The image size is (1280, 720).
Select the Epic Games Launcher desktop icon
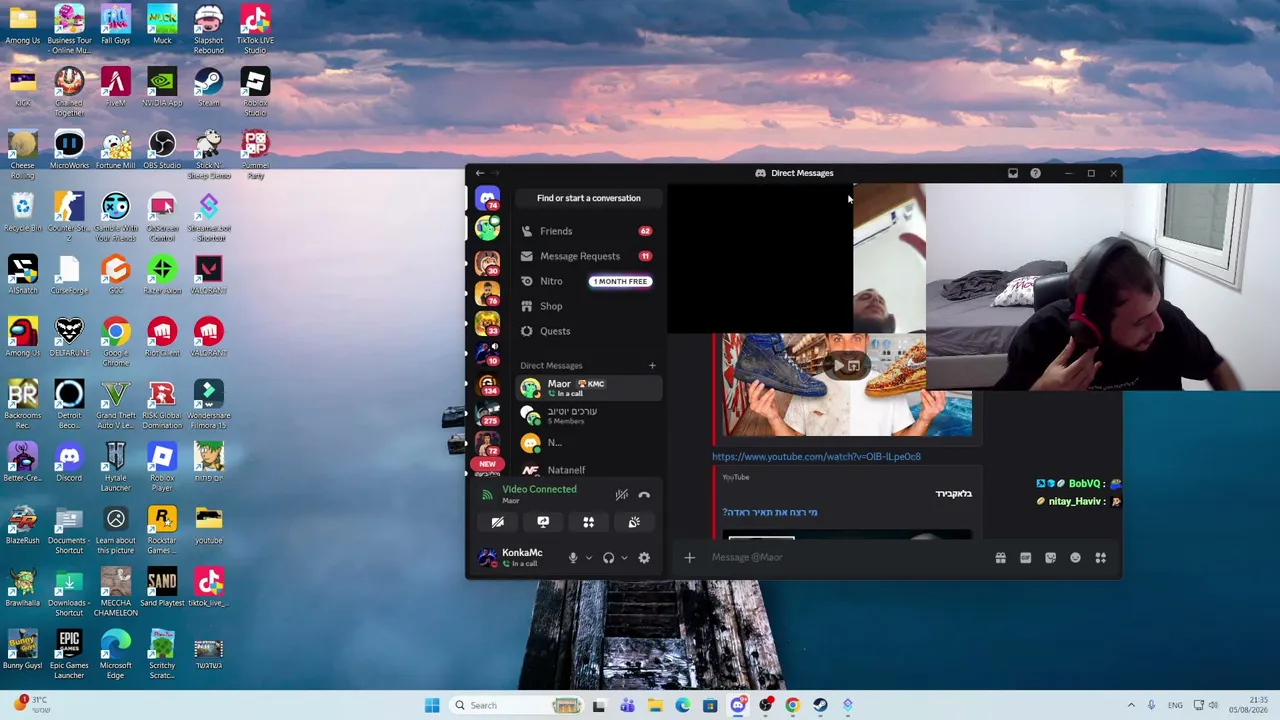[x=69, y=655]
